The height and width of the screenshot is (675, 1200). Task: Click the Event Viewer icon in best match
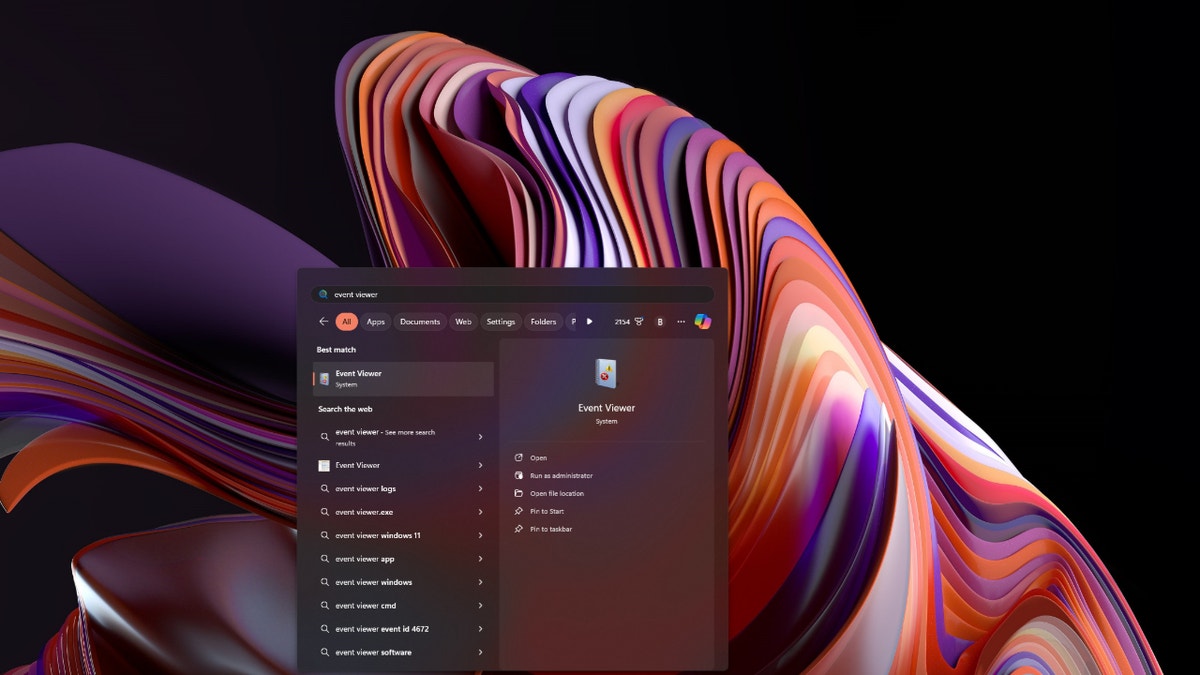click(x=324, y=379)
